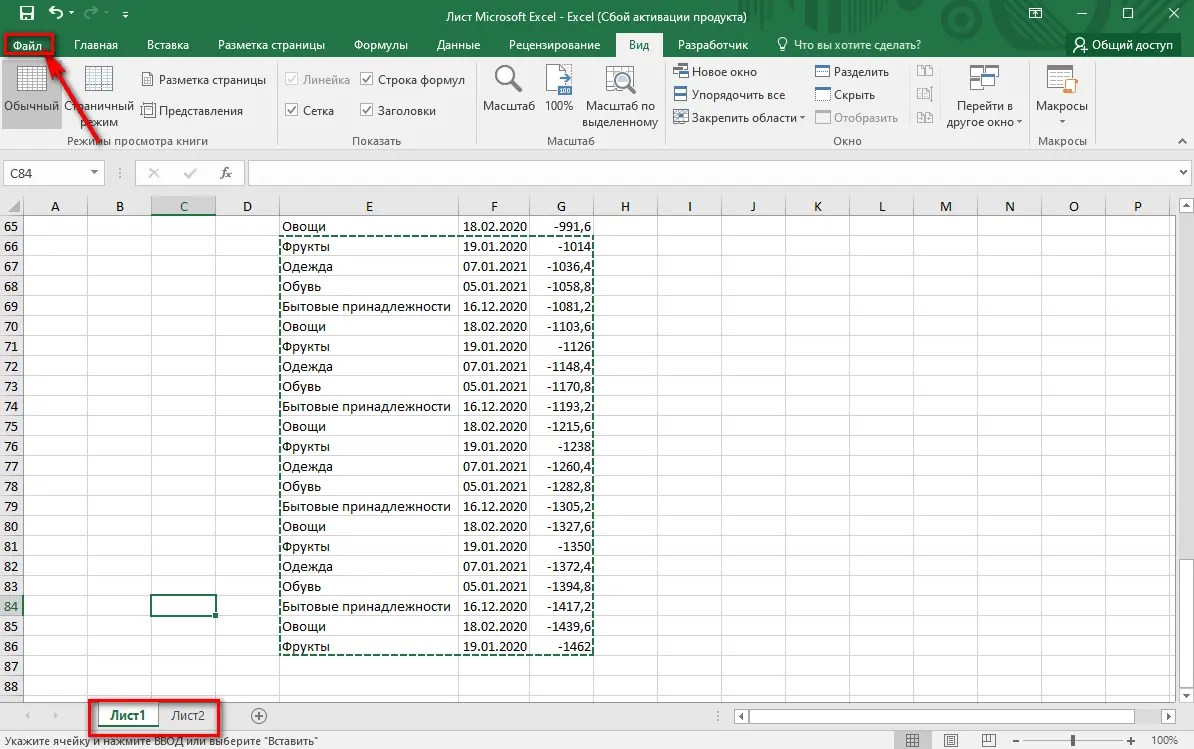
Task: Select row 75 header
Action: 11,426
